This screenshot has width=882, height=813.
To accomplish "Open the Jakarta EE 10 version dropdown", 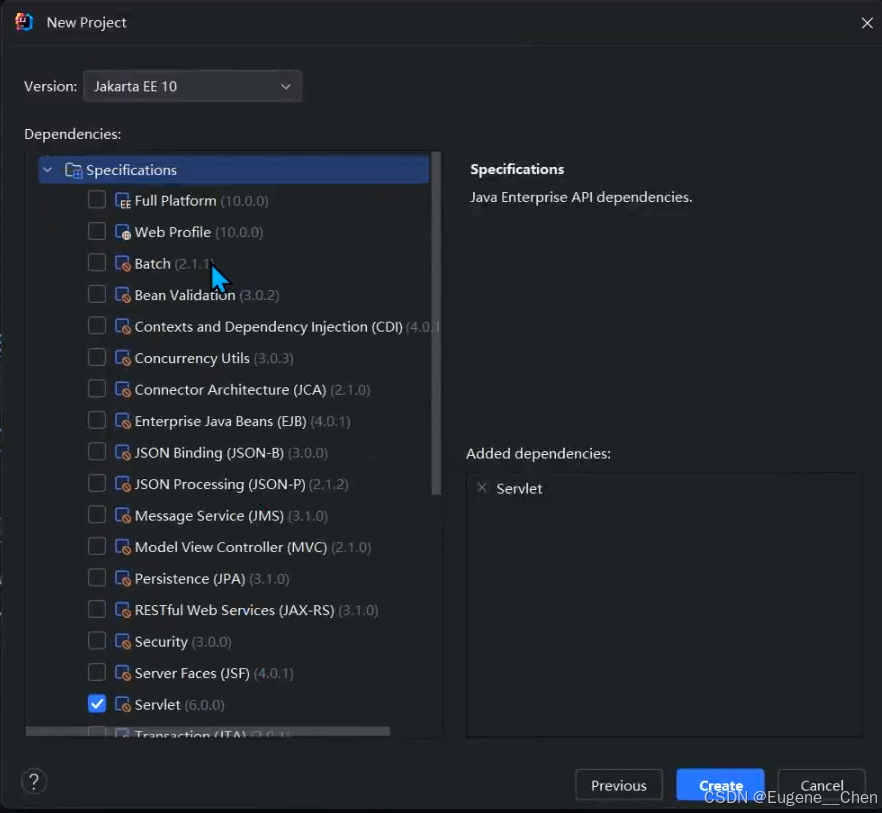I will [192, 86].
